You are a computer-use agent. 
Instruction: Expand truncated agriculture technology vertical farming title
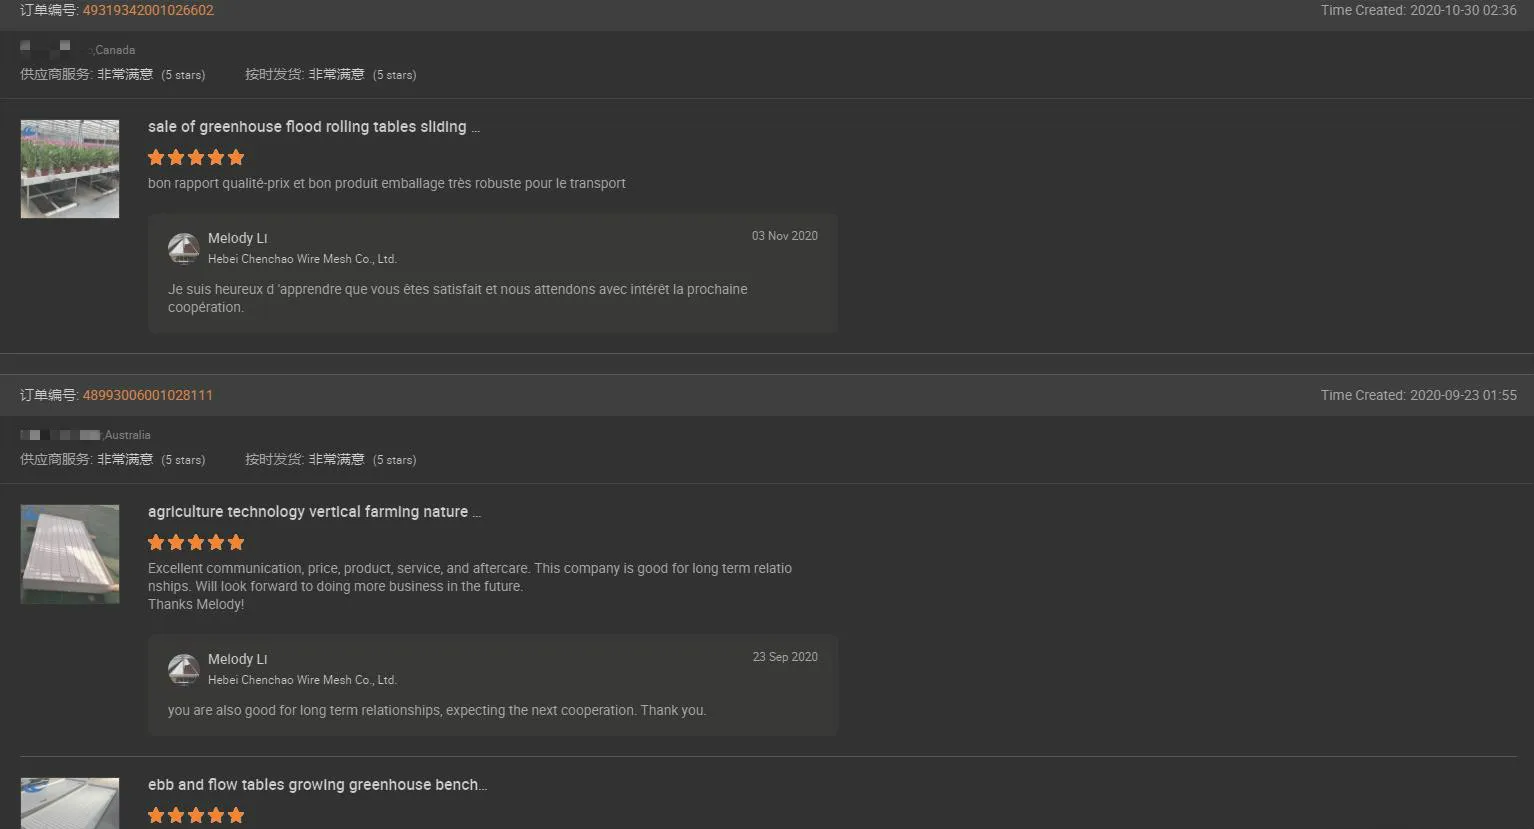[x=314, y=511]
